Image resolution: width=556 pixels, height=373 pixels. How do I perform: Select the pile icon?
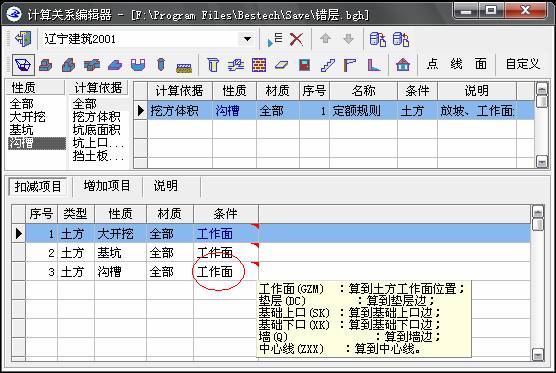pyautogui.click(x=161, y=65)
